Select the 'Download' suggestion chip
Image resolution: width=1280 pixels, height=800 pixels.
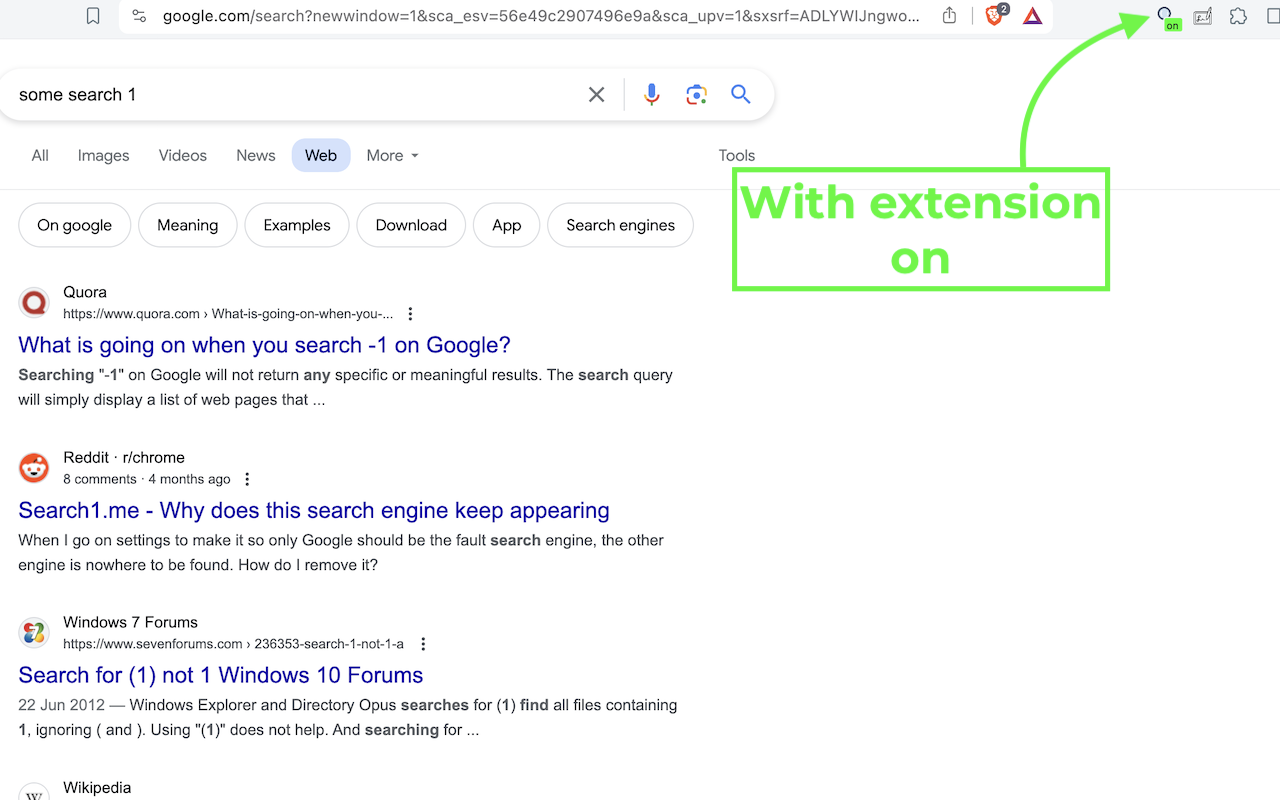coord(411,225)
